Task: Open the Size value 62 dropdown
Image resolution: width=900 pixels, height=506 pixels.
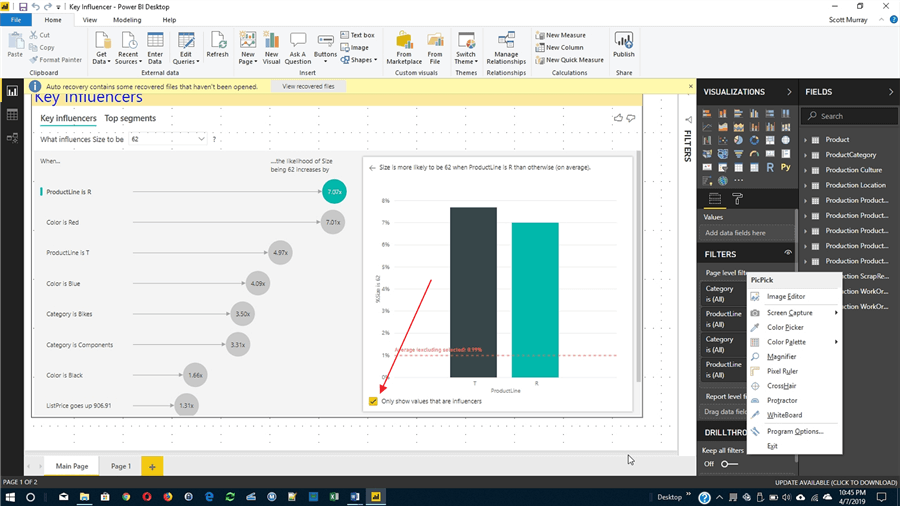Action: pos(167,139)
